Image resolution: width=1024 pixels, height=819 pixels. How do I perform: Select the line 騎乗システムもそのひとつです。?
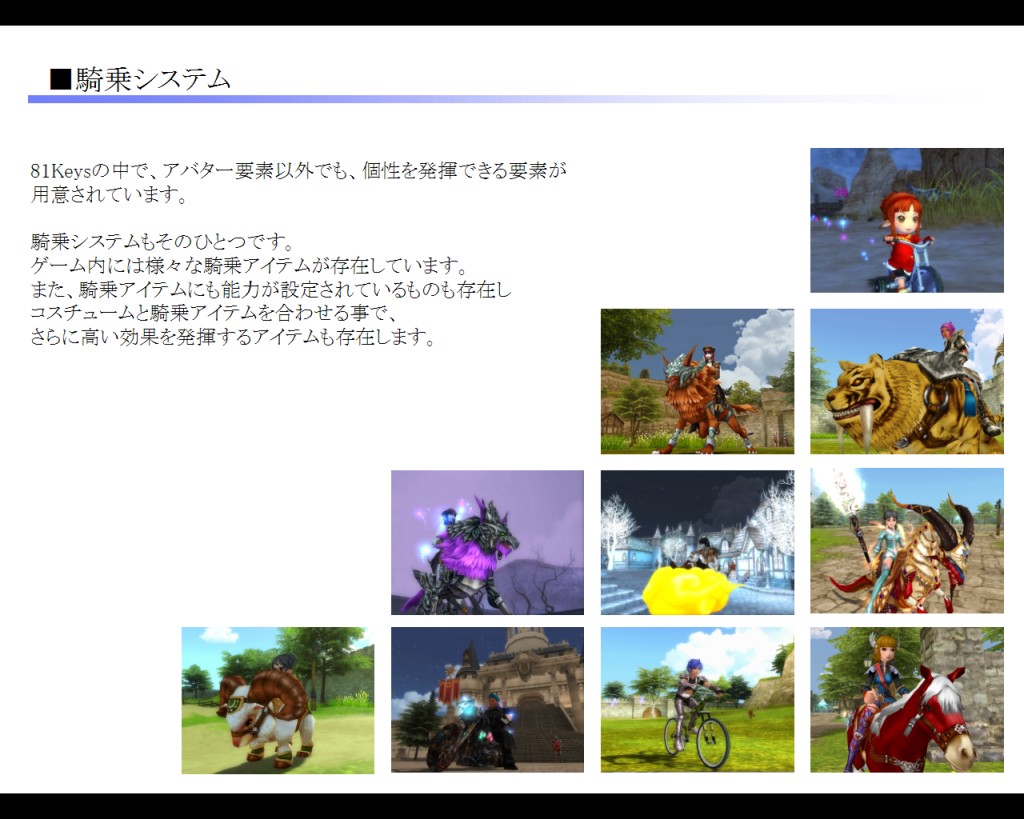click(x=162, y=242)
